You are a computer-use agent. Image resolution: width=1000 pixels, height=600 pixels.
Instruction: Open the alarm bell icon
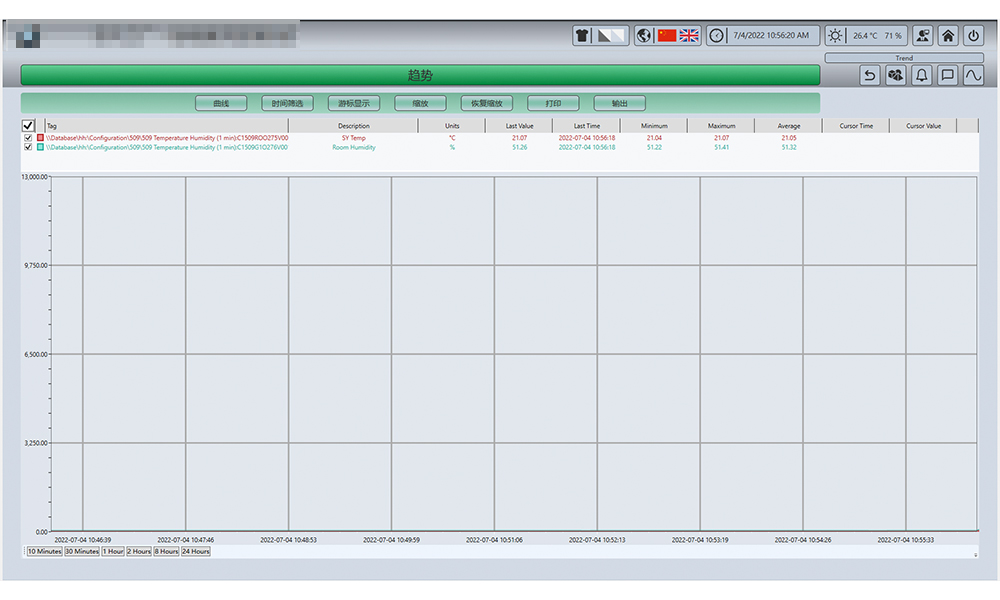921,75
